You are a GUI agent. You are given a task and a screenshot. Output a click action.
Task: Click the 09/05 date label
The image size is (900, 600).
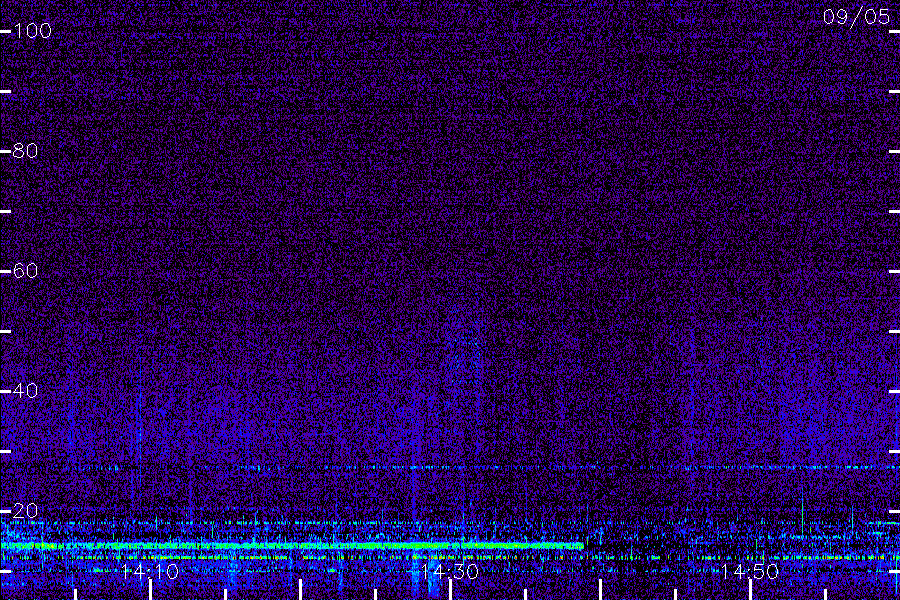click(x=856, y=17)
